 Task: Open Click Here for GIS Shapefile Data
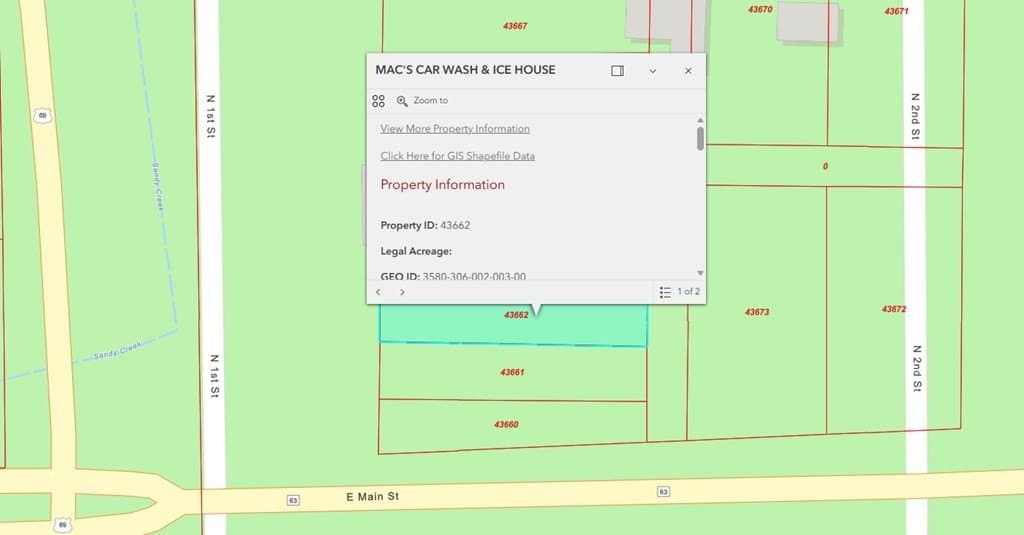458,156
